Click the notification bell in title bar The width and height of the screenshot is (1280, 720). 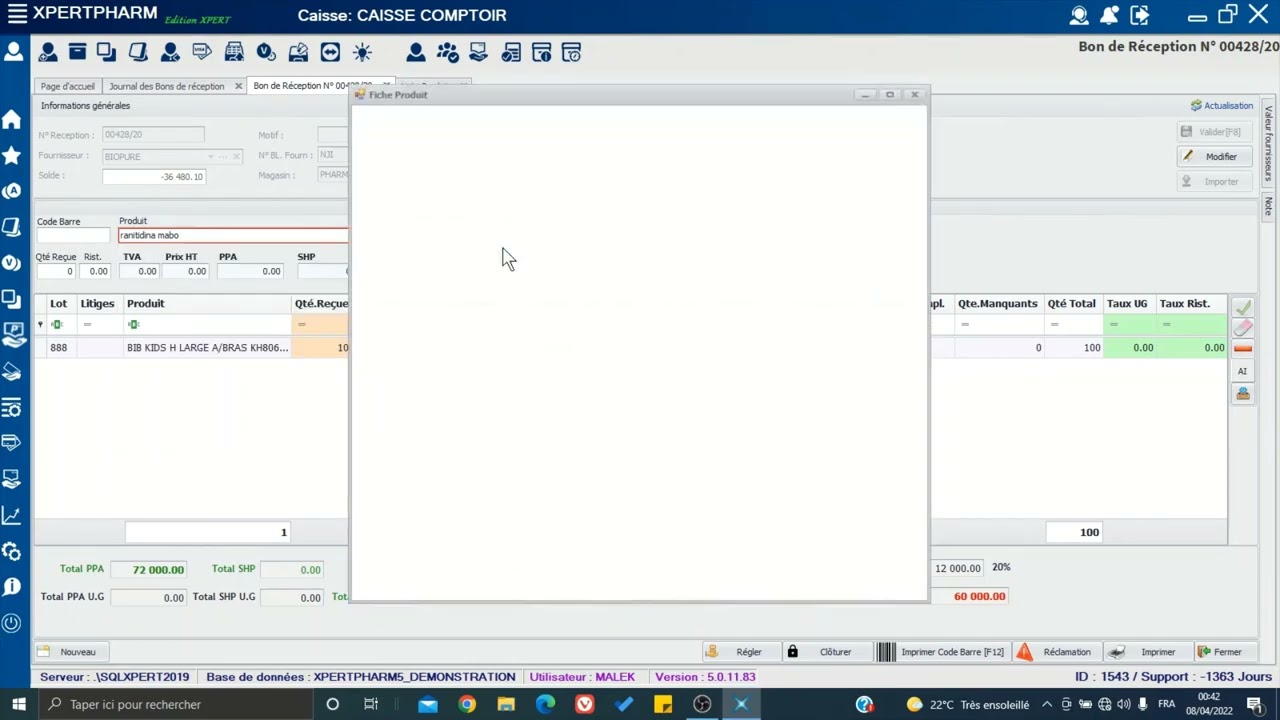pos(1109,15)
